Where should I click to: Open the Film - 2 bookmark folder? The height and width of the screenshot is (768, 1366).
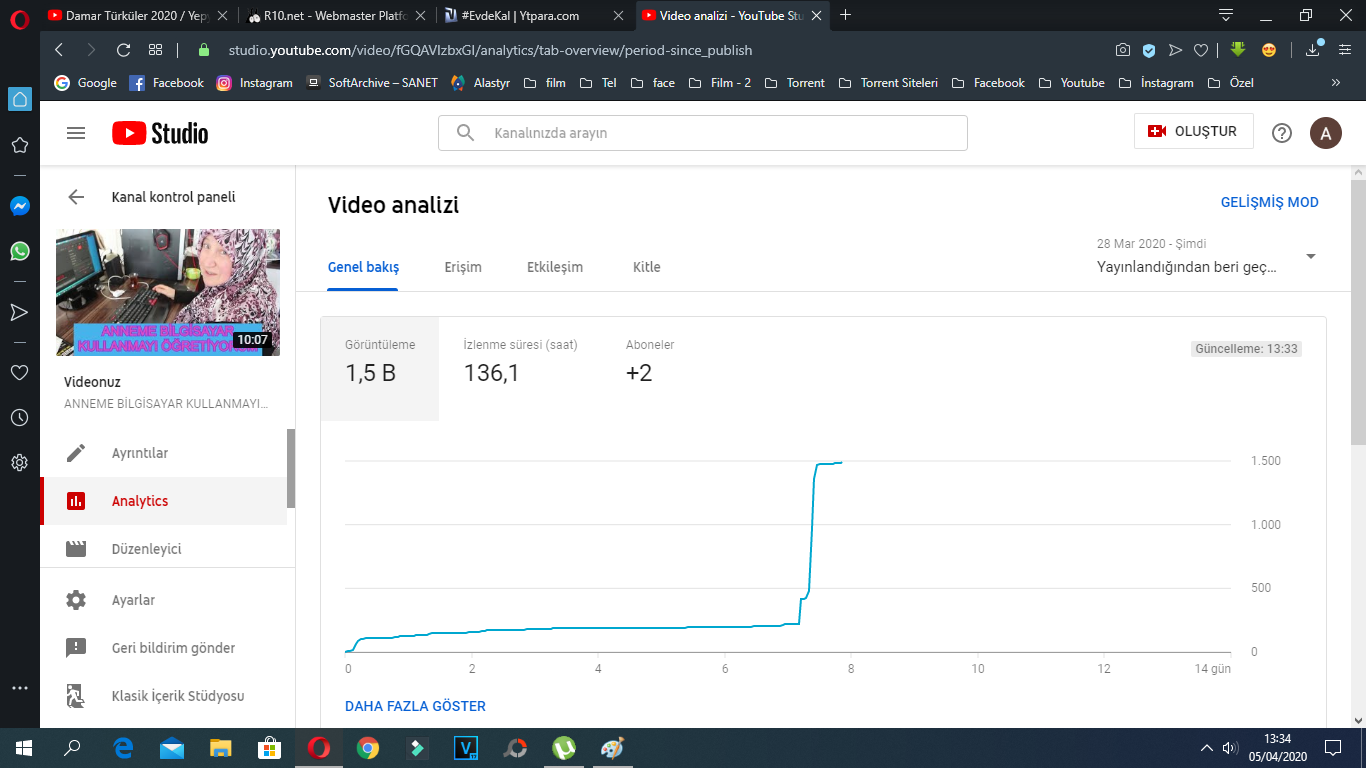point(719,83)
